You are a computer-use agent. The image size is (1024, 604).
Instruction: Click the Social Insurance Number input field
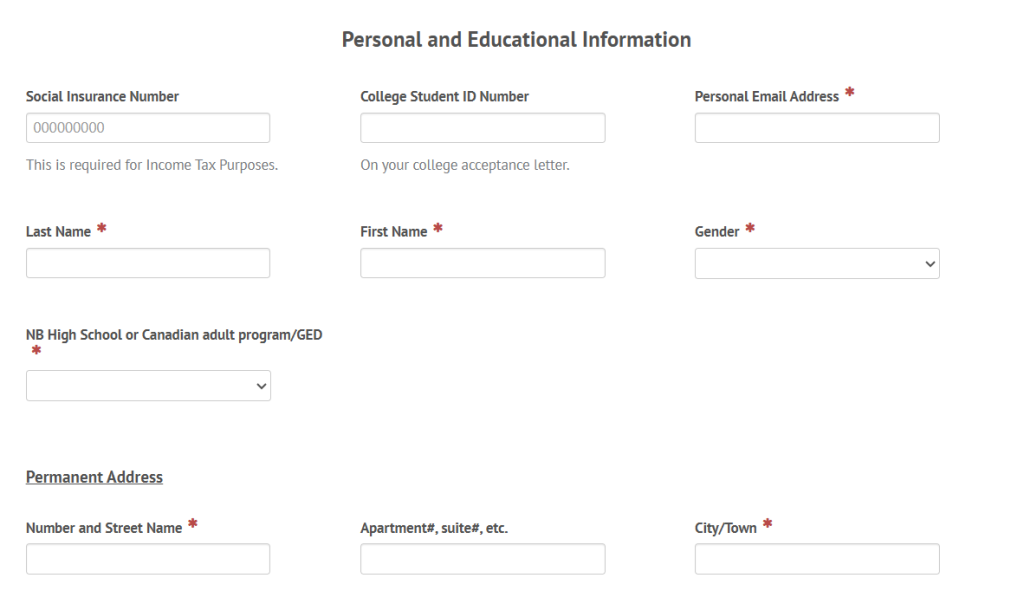(148, 128)
